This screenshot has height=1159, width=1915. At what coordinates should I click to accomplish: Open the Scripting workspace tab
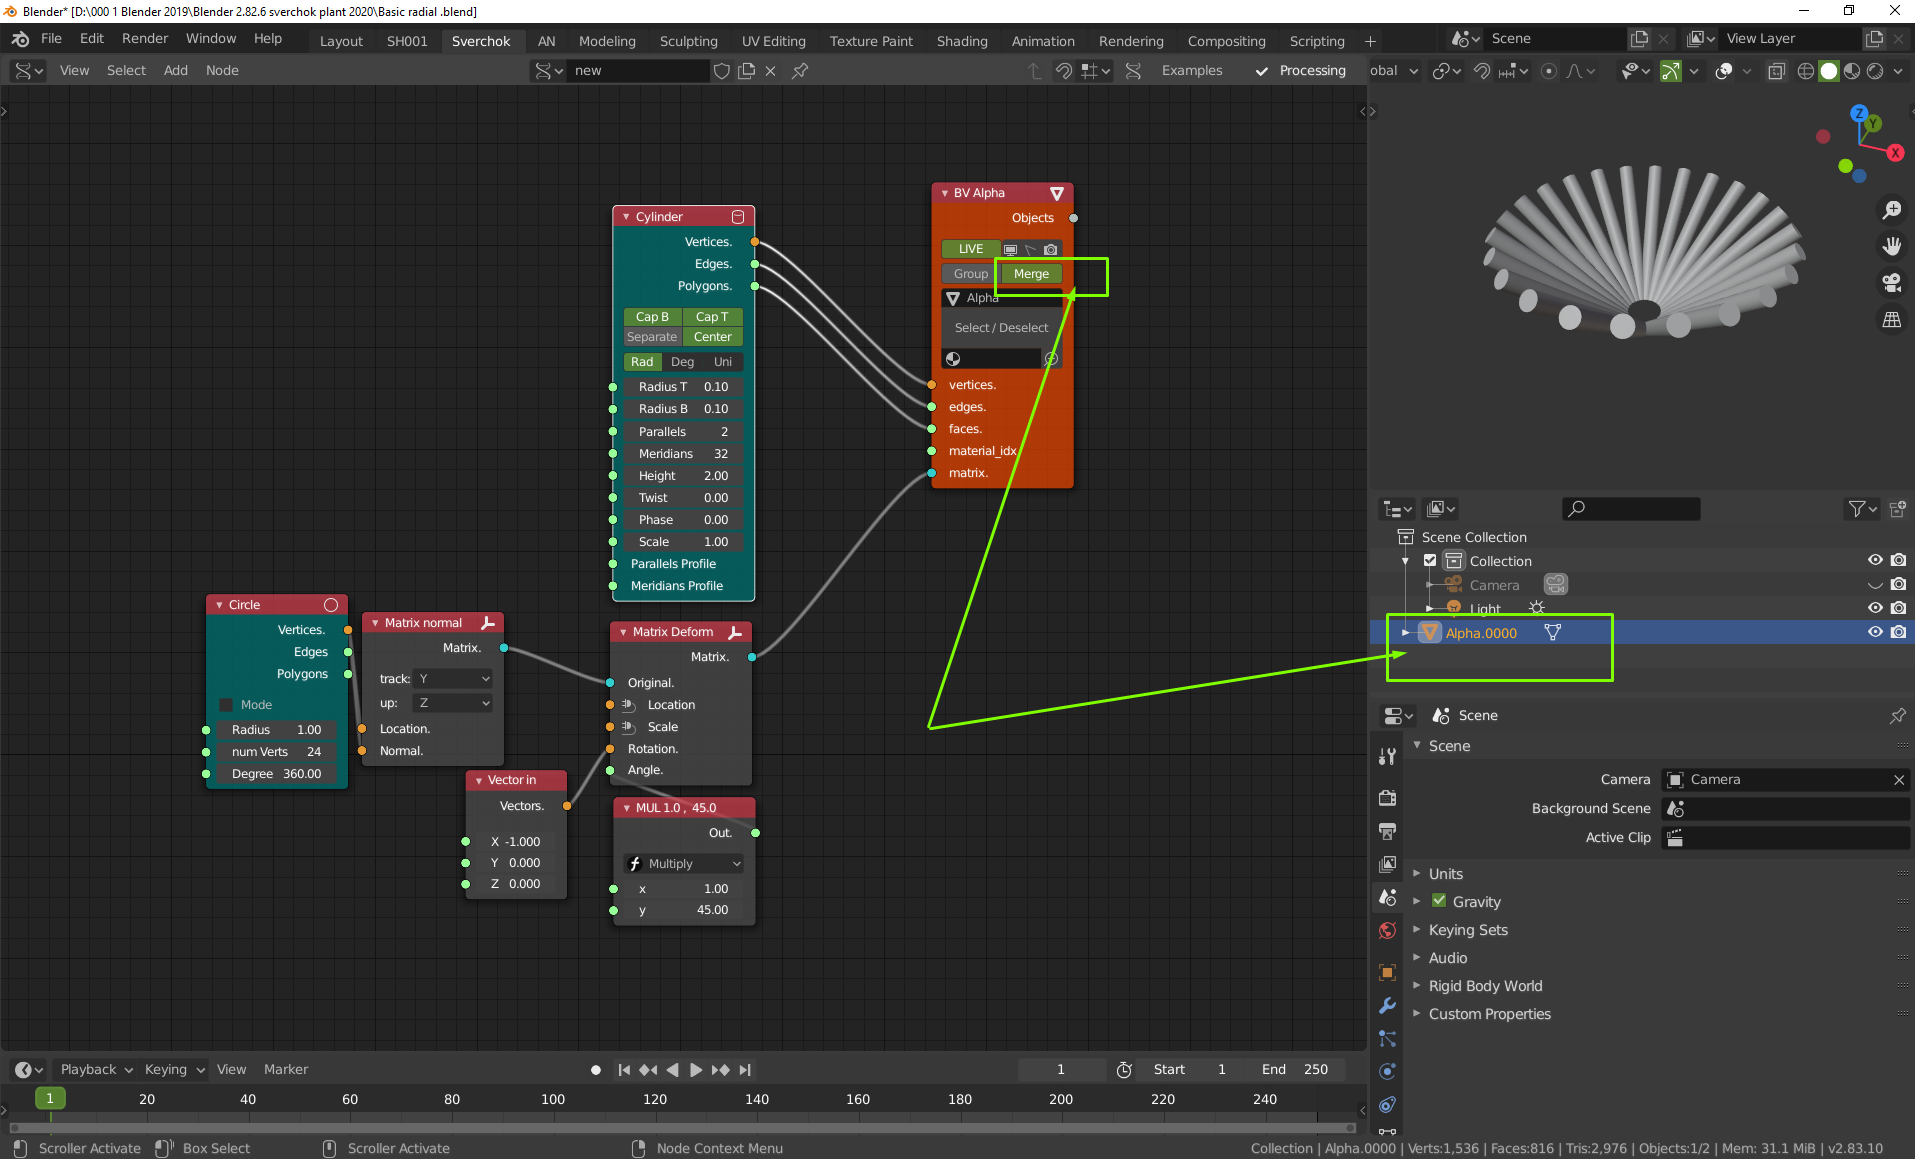coord(1316,41)
